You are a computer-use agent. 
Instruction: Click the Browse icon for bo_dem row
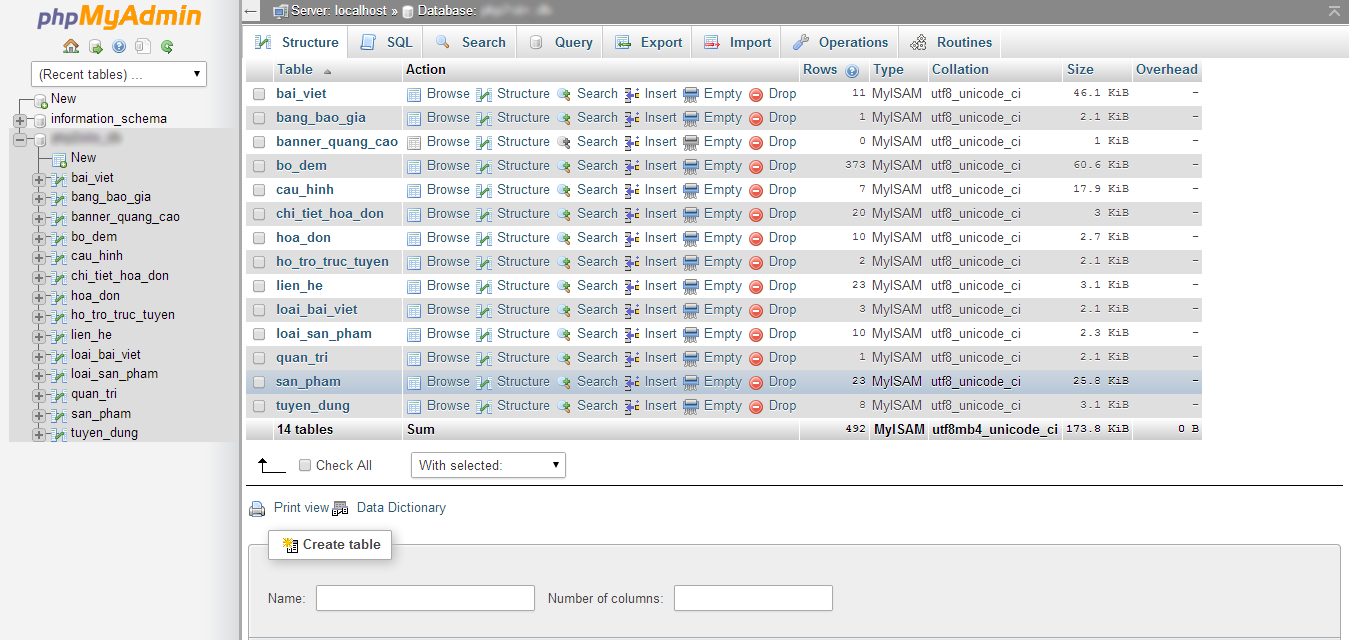pyautogui.click(x=414, y=166)
